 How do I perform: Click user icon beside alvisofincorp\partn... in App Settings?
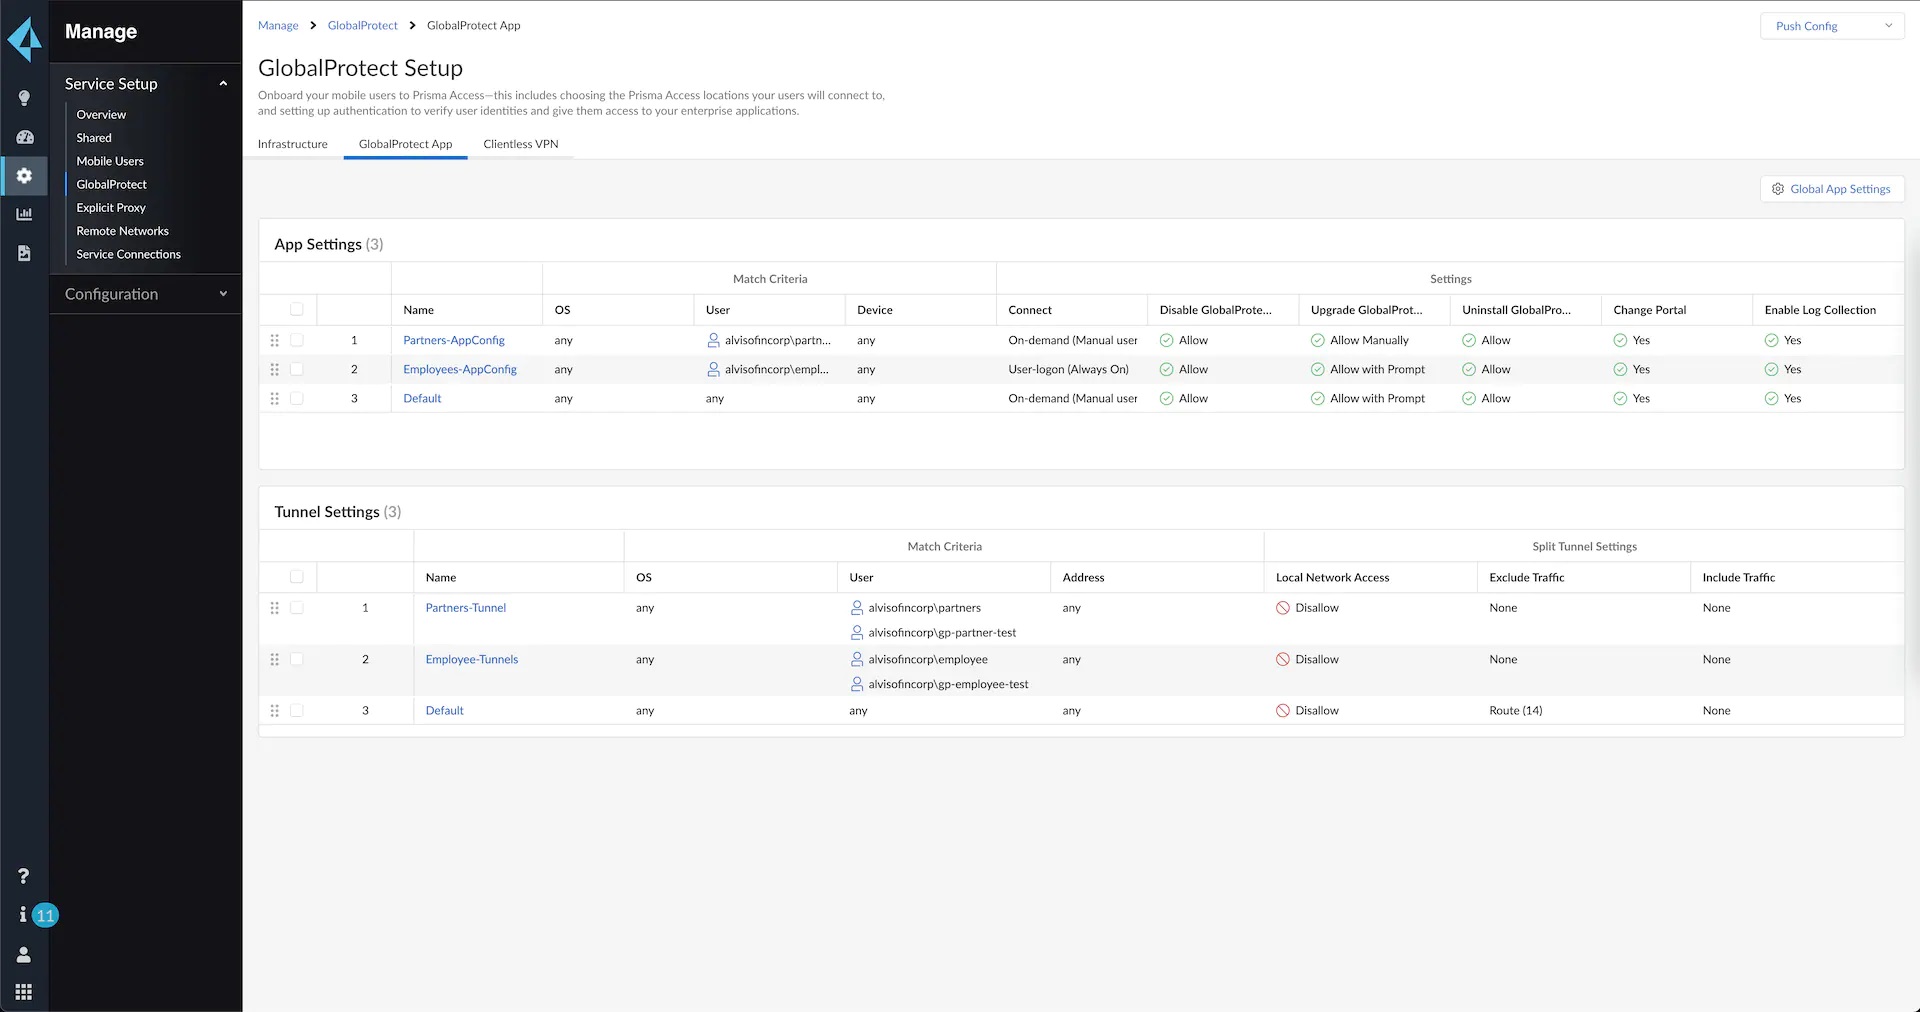(x=713, y=340)
